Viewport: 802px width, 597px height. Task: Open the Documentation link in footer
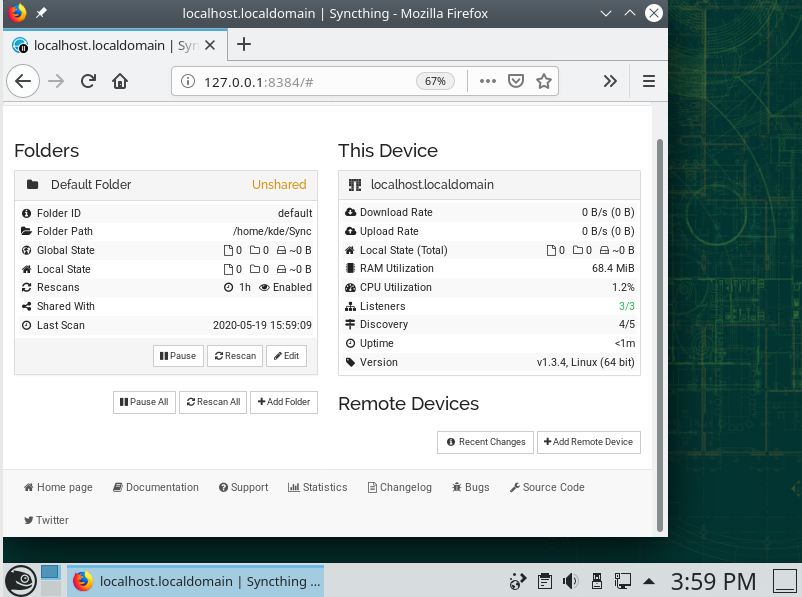point(156,488)
